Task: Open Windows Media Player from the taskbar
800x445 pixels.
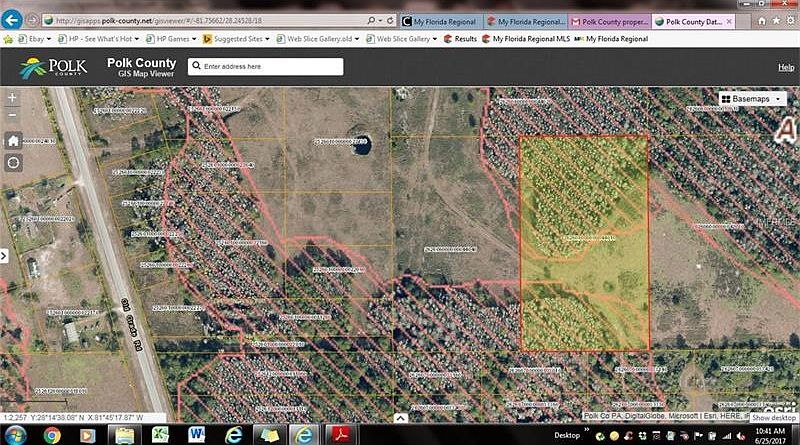Action: (x=88, y=435)
